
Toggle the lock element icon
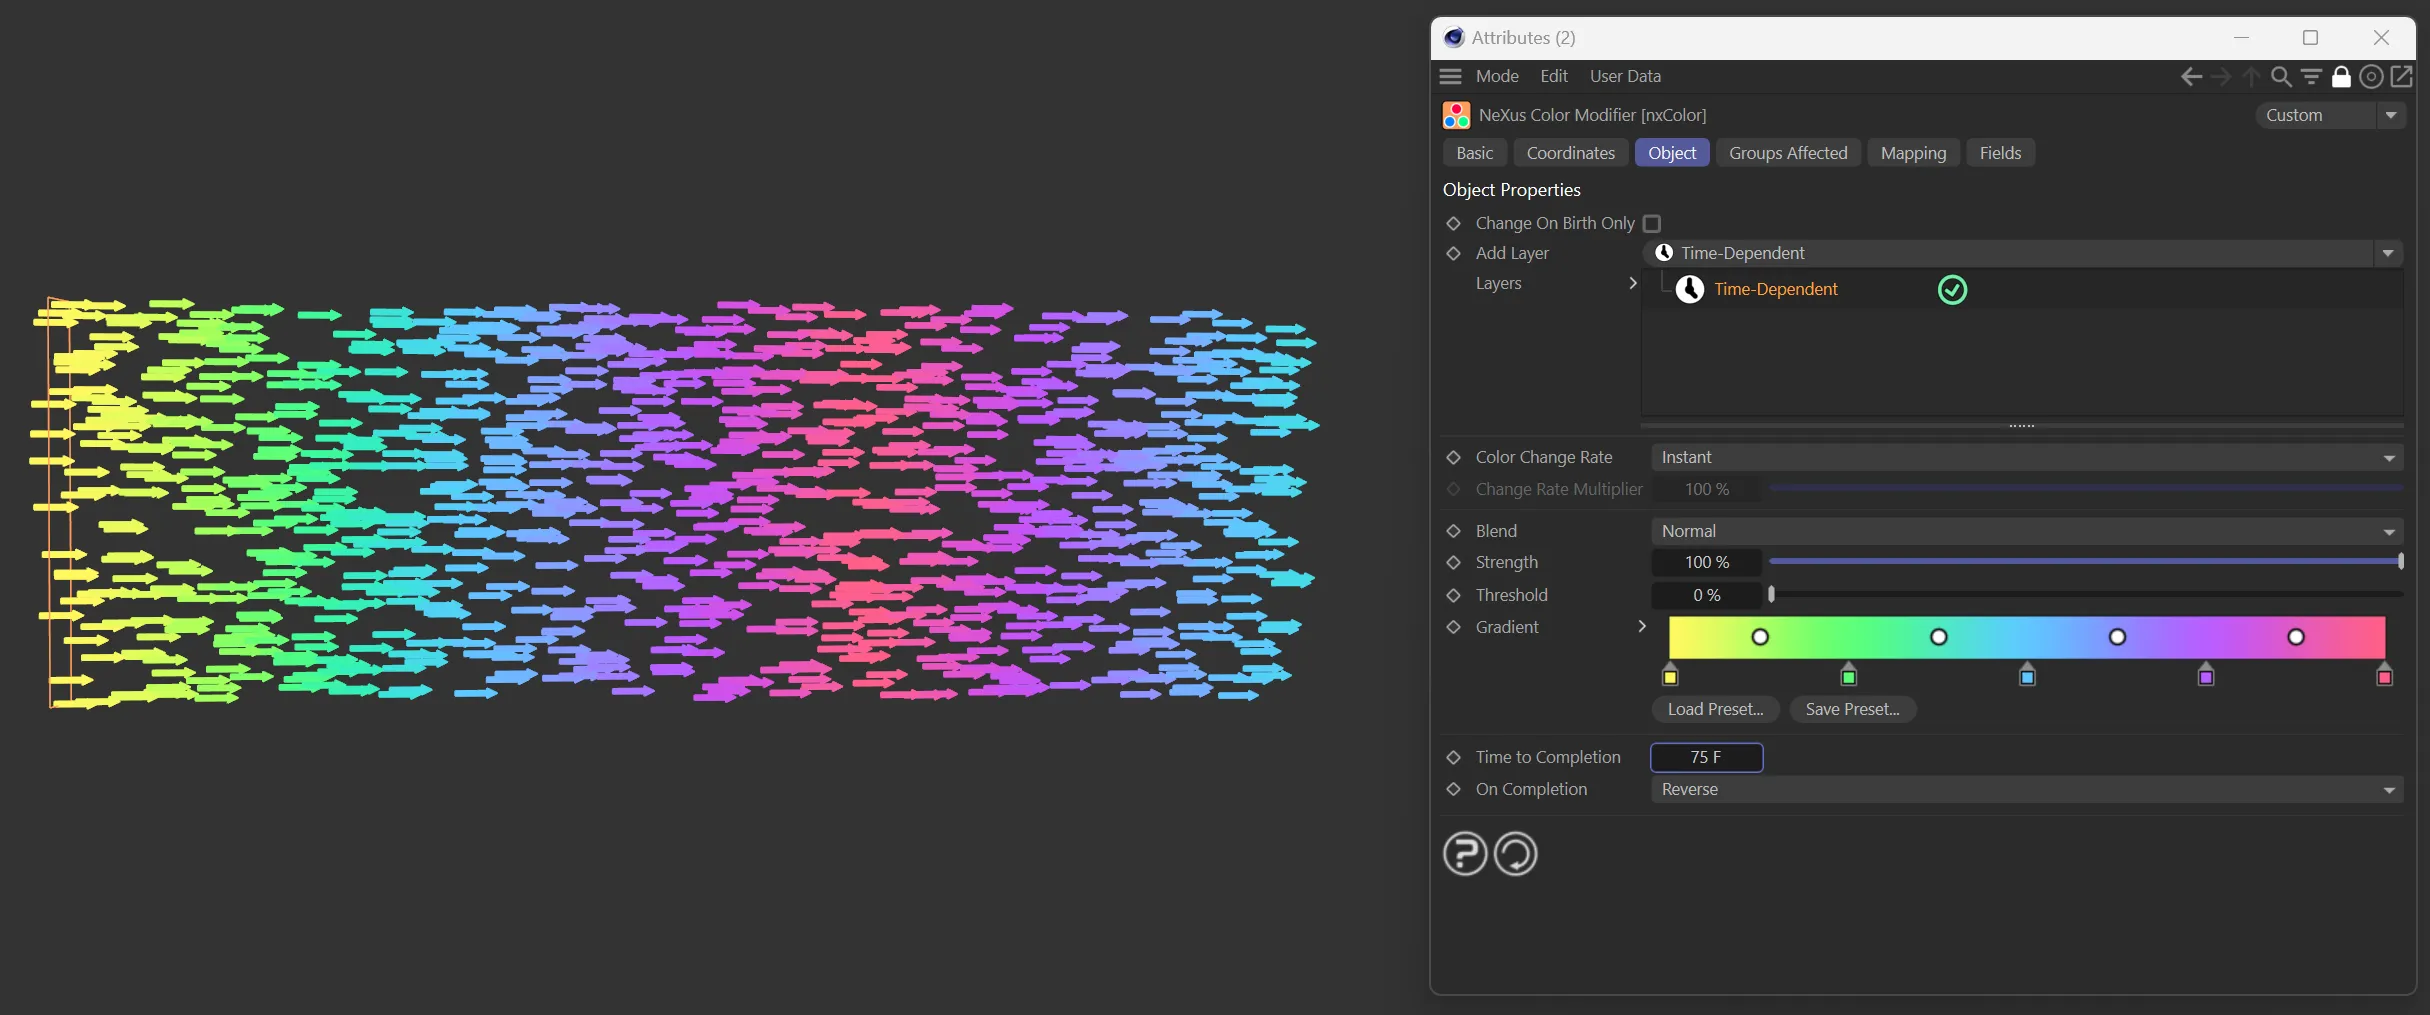2341,77
